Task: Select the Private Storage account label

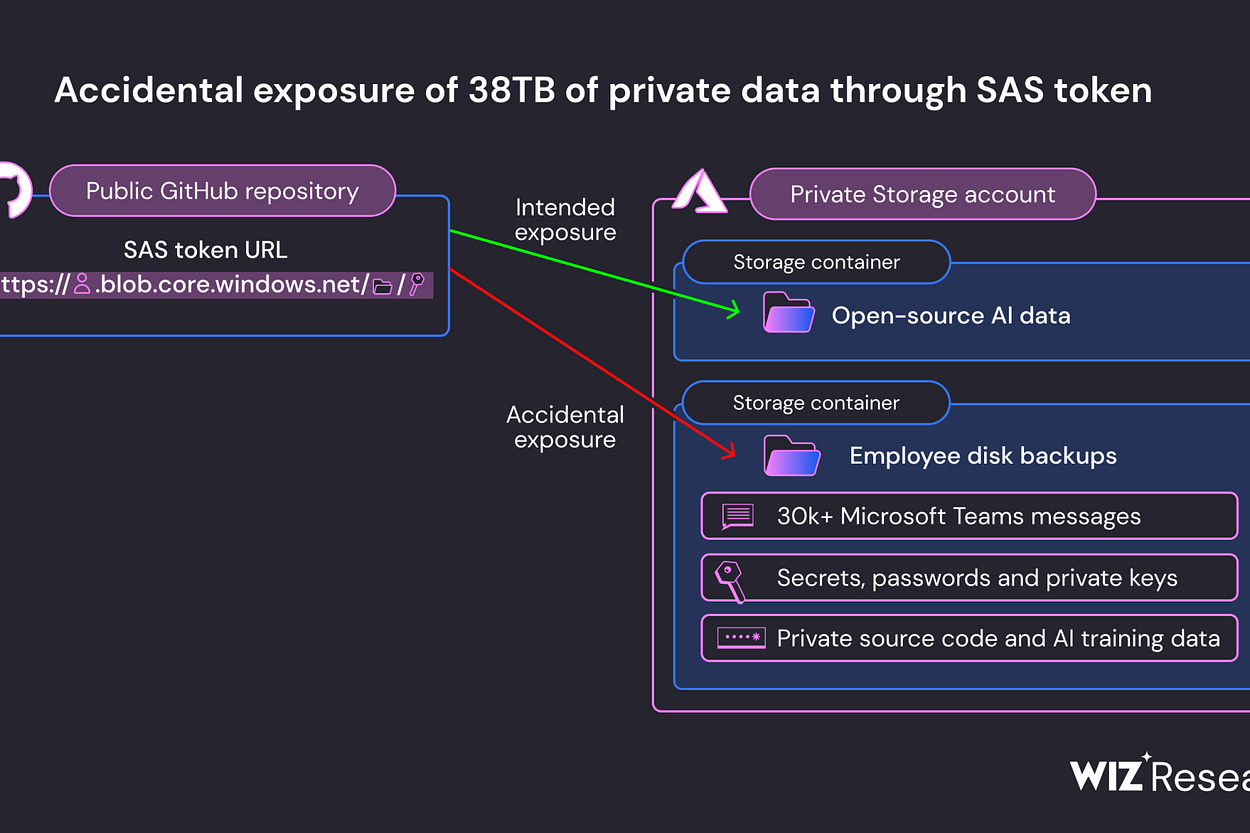Action: point(922,194)
